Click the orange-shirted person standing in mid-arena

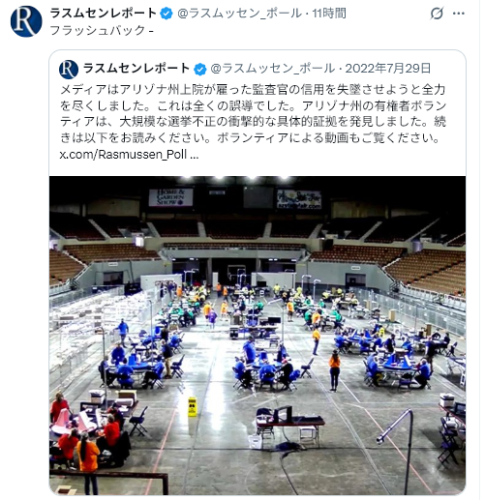(334, 371)
